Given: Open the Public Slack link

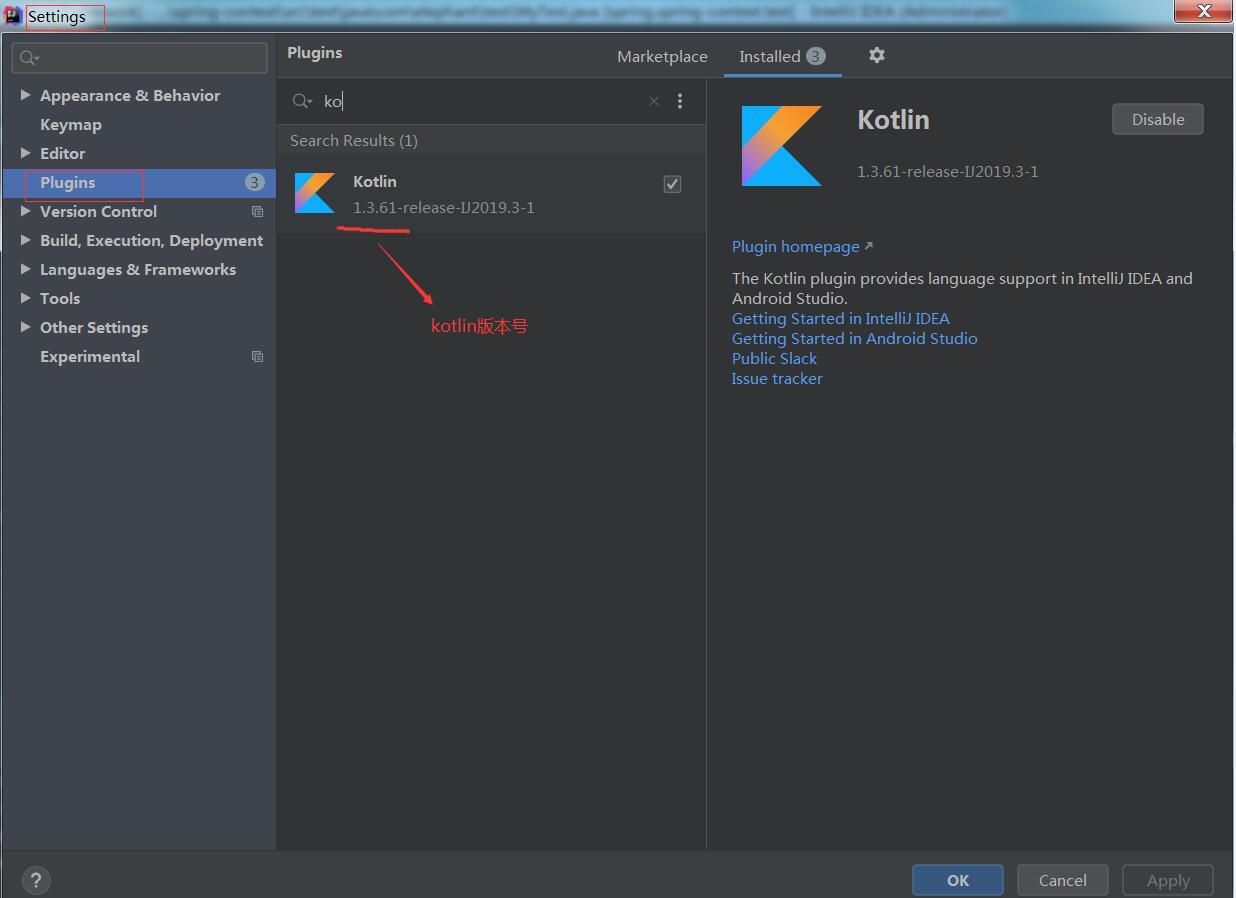Looking at the screenshot, I should coord(774,359).
